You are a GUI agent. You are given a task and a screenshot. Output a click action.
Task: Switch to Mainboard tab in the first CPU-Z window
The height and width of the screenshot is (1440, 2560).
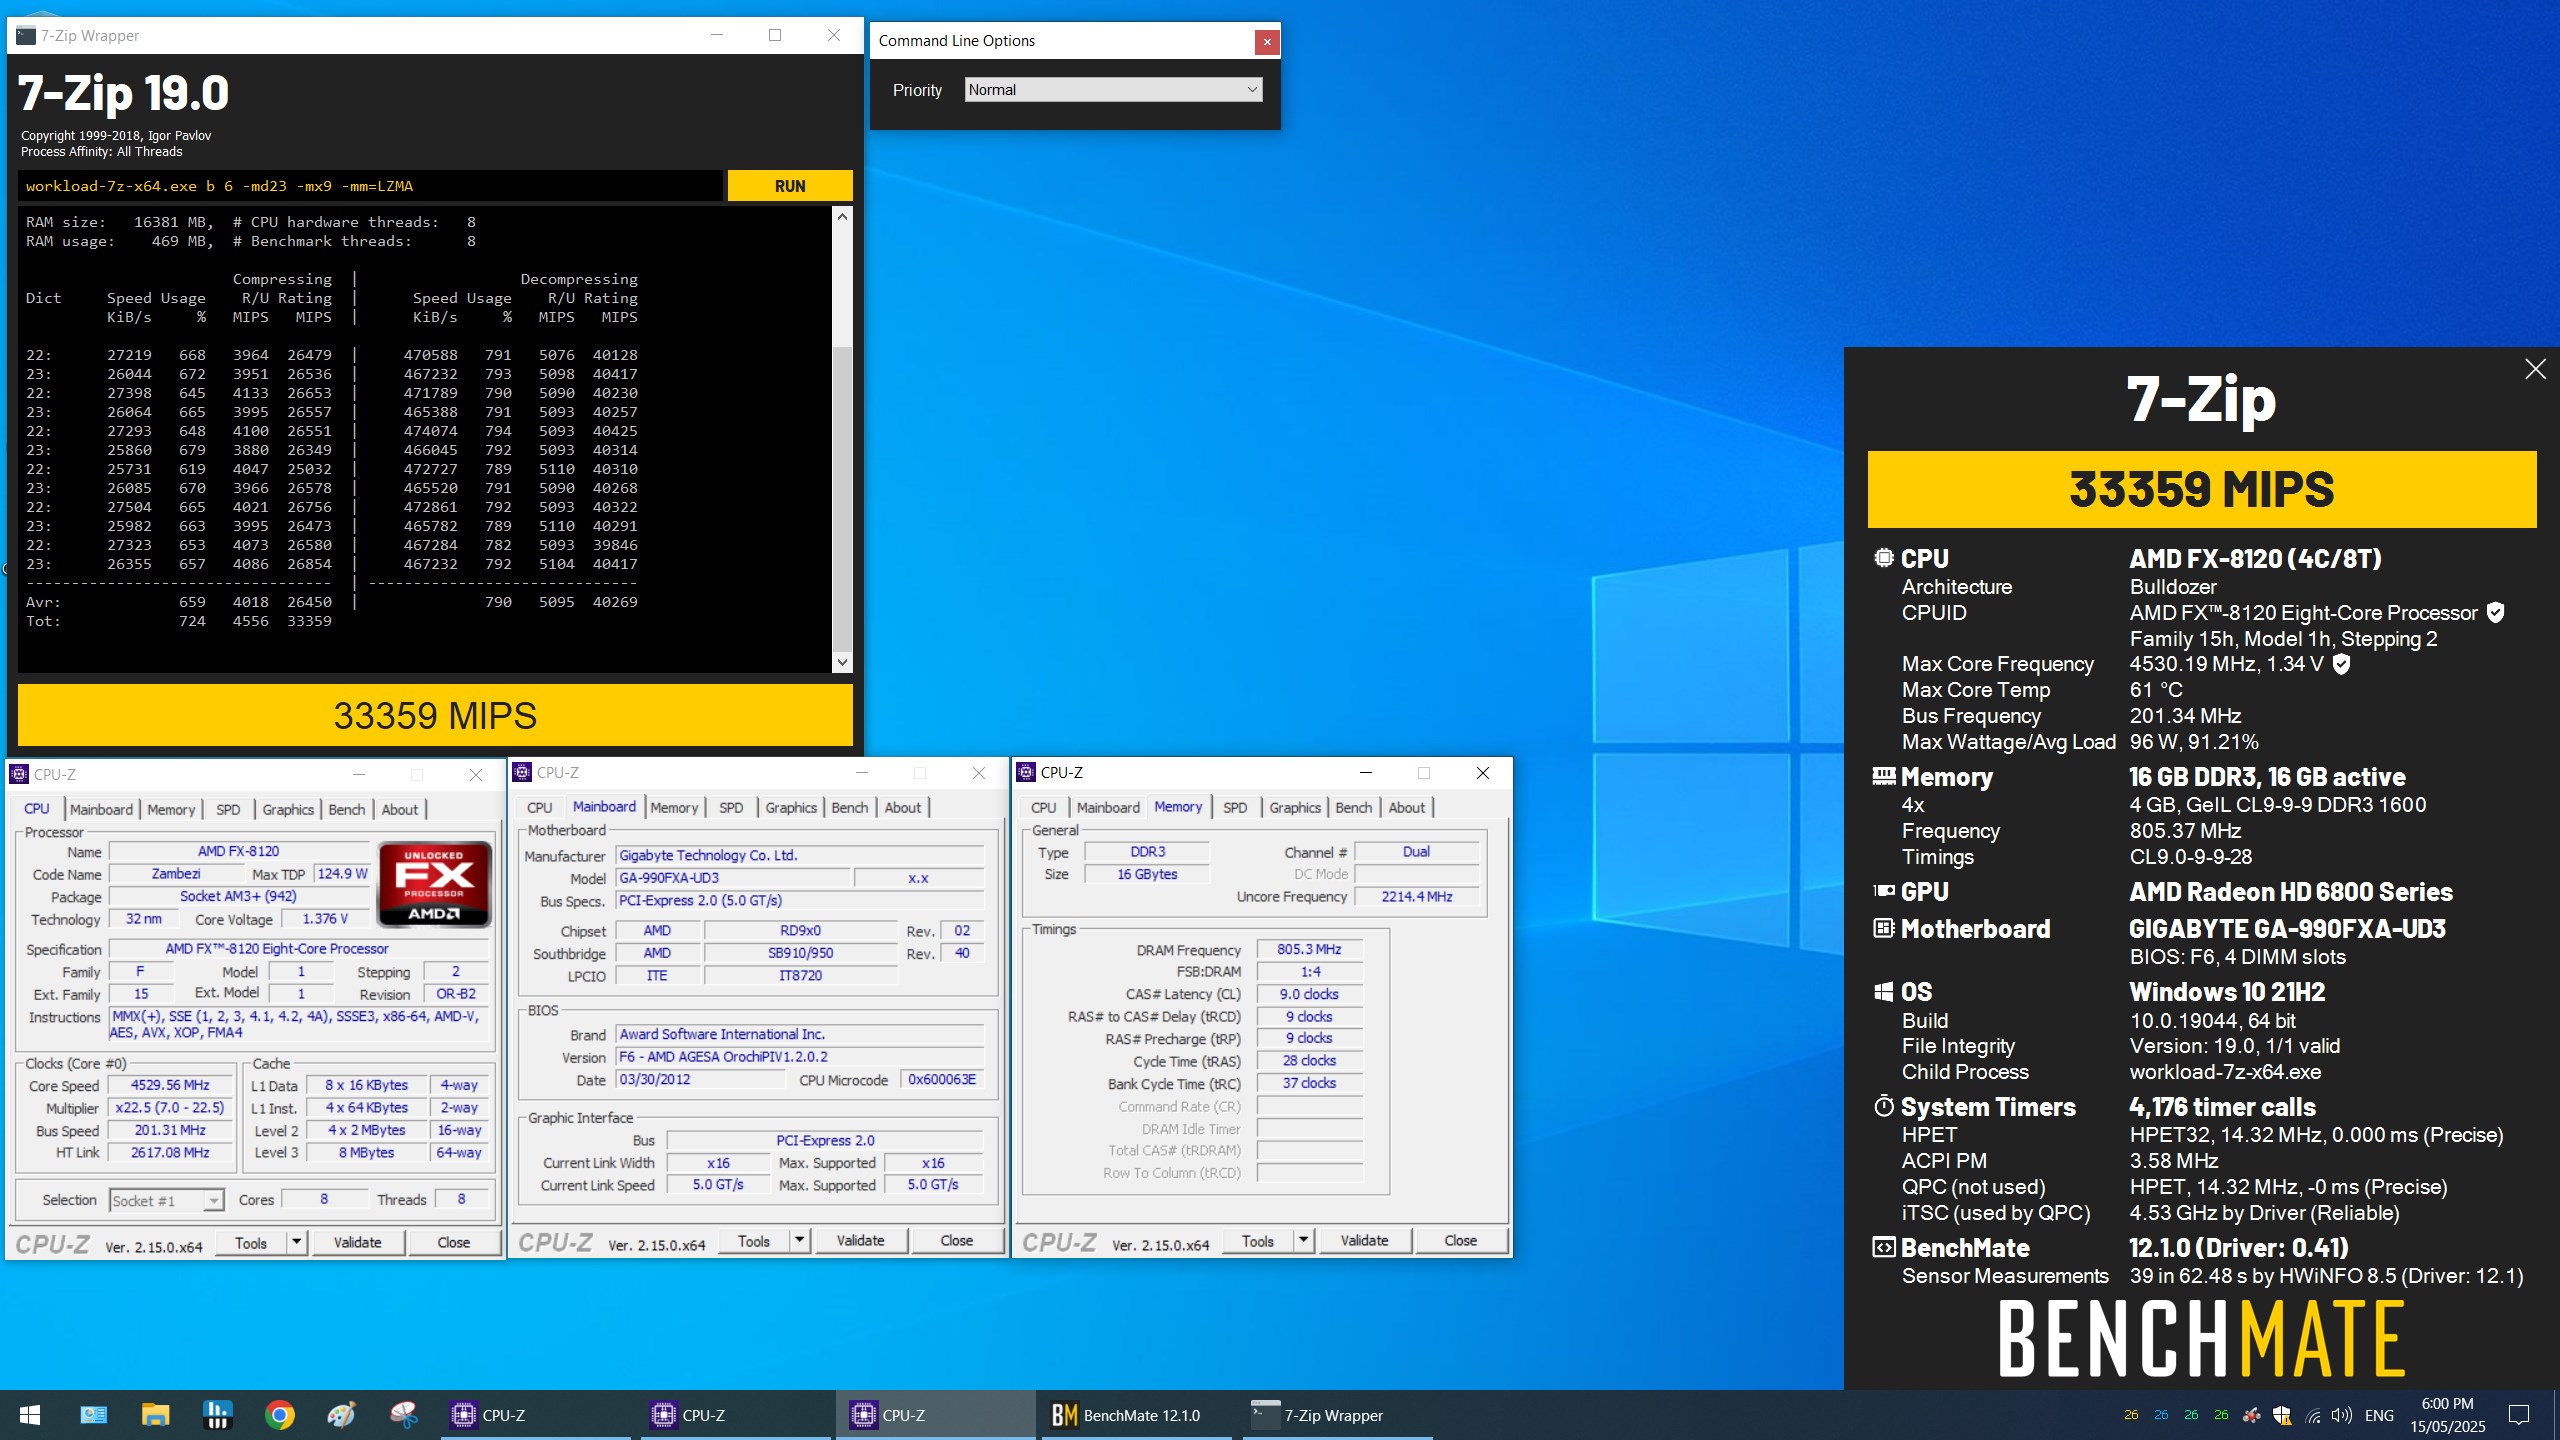(x=101, y=809)
